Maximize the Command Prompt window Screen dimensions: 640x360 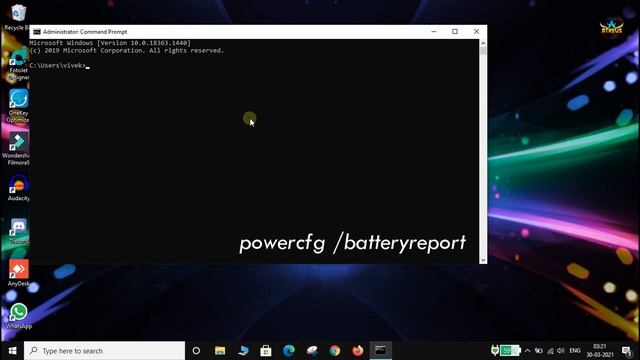coord(455,31)
